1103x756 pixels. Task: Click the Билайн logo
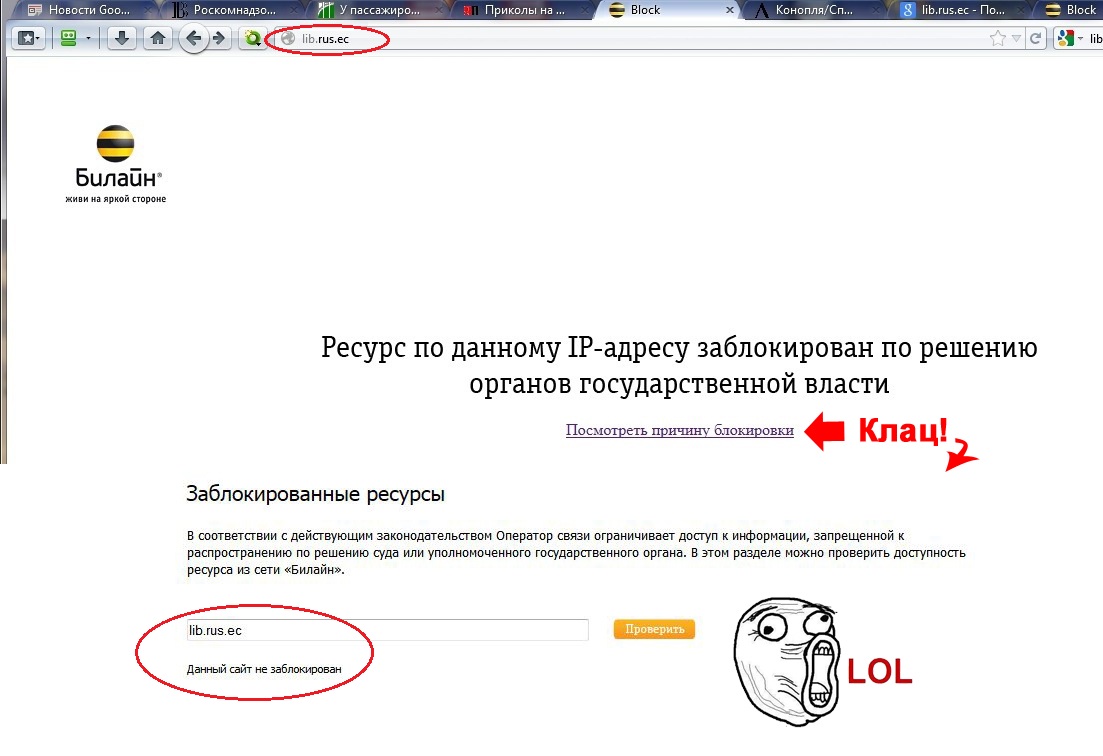tap(115, 165)
